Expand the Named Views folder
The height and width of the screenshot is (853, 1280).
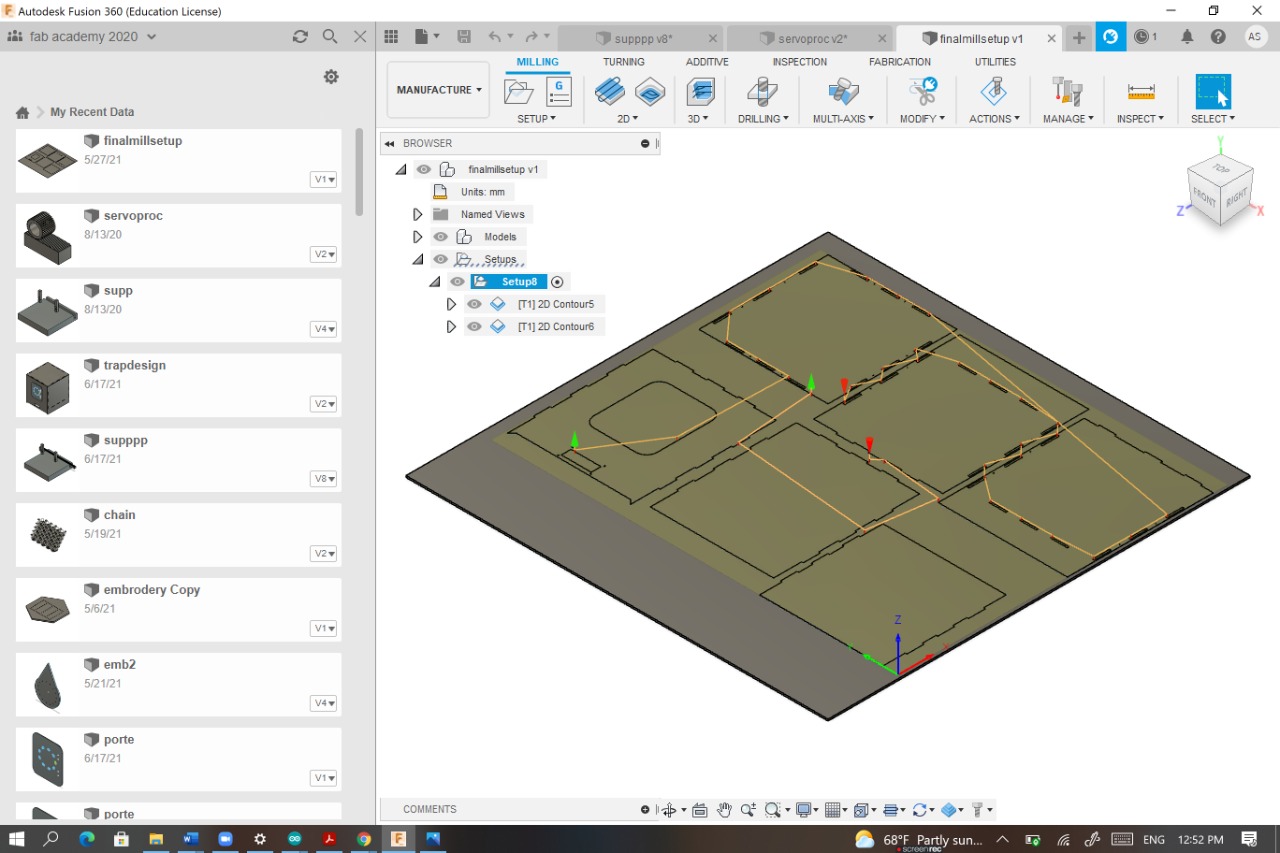(x=418, y=214)
